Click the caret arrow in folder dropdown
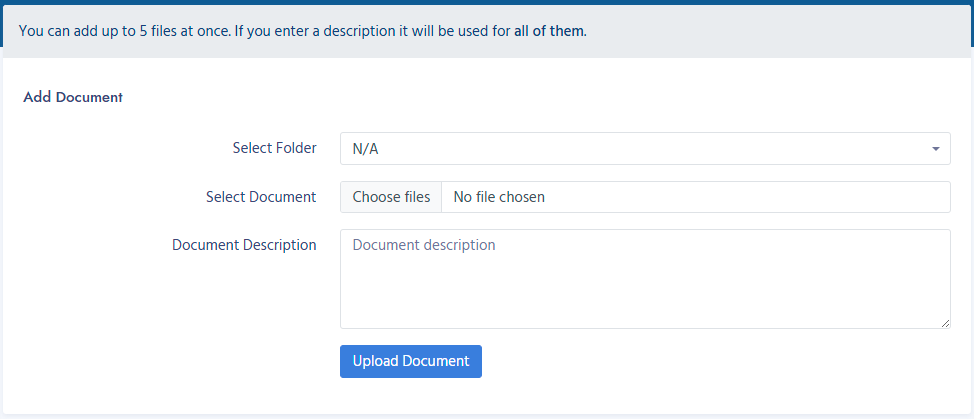This screenshot has width=974, height=419. [x=935, y=149]
